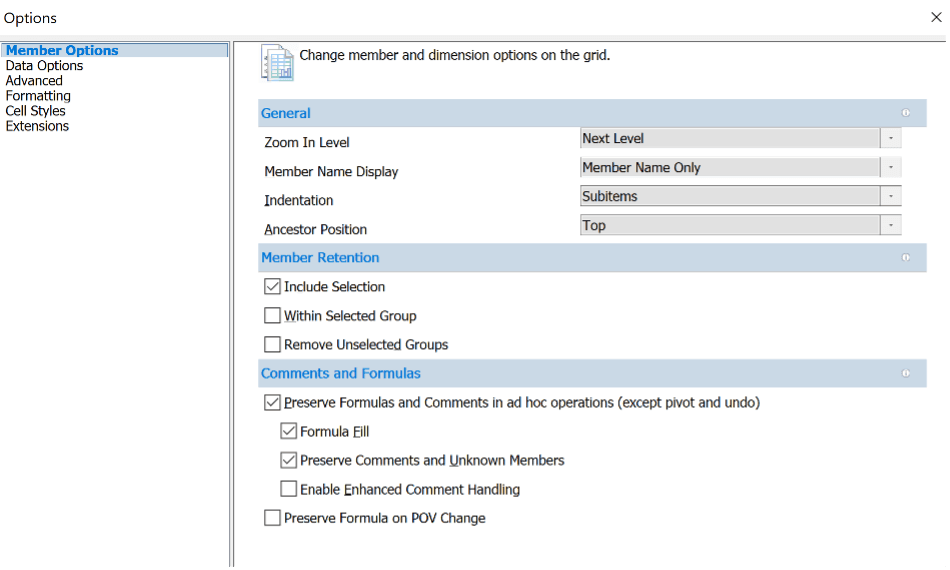The height and width of the screenshot is (570, 950).
Task: Click the General section header
Action: click(x=592, y=113)
